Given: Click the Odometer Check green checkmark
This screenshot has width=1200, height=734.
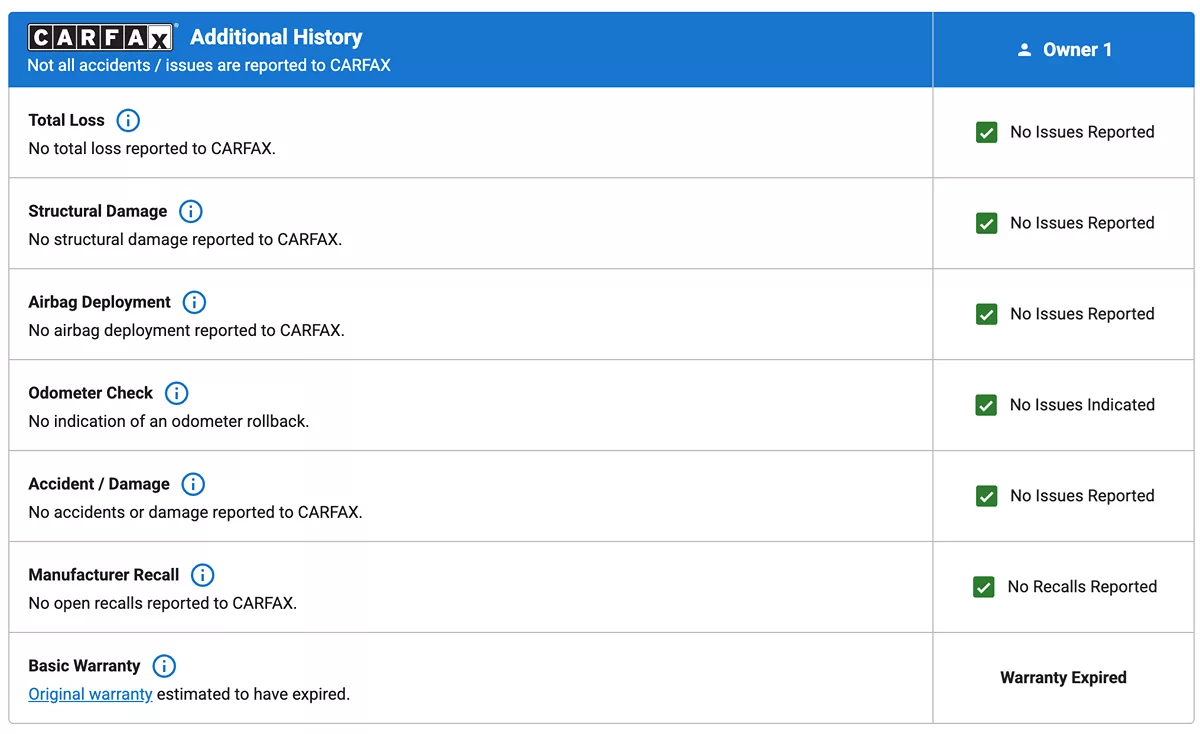Looking at the screenshot, I should [x=986, y=405].
